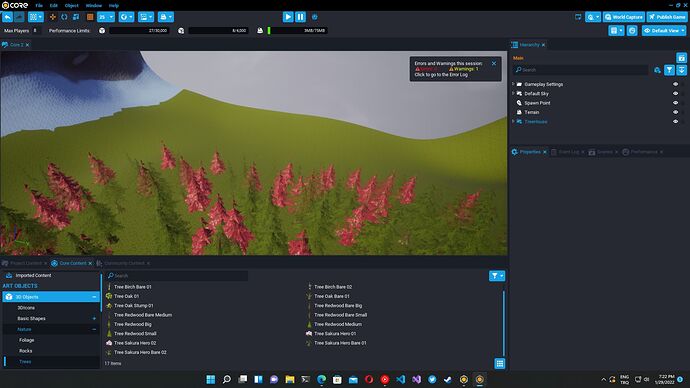Viewport: 690px width, 388px height.
Task: Open the Help menu
Action: [x=114, y=6]
